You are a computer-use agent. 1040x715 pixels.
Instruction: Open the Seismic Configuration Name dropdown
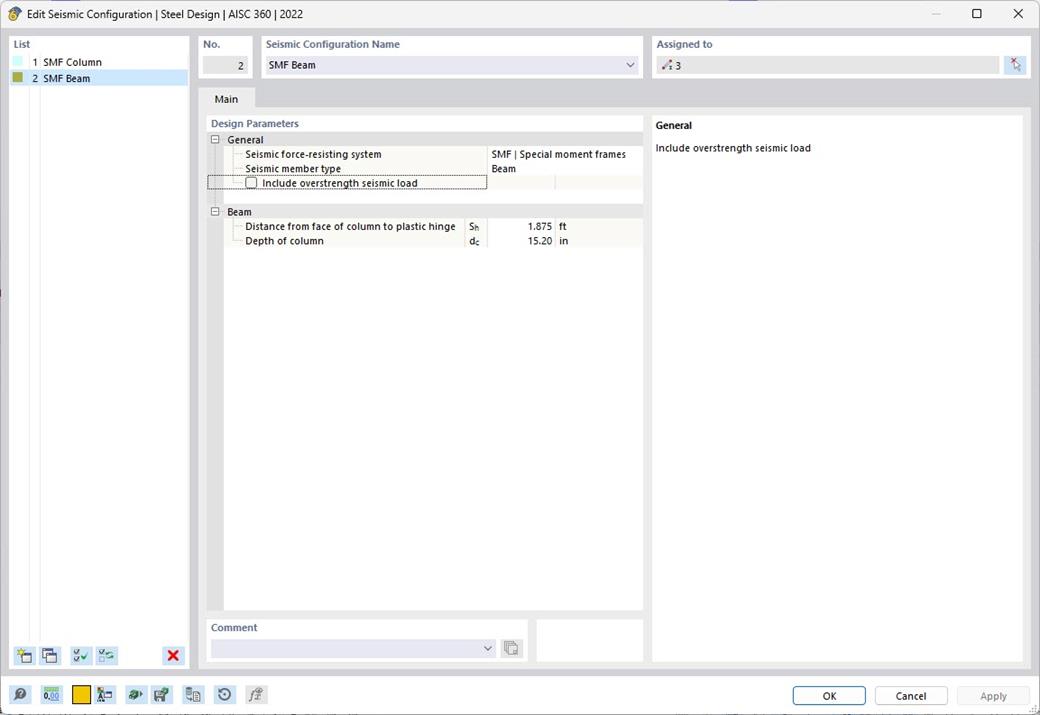[x=630, y=63]
